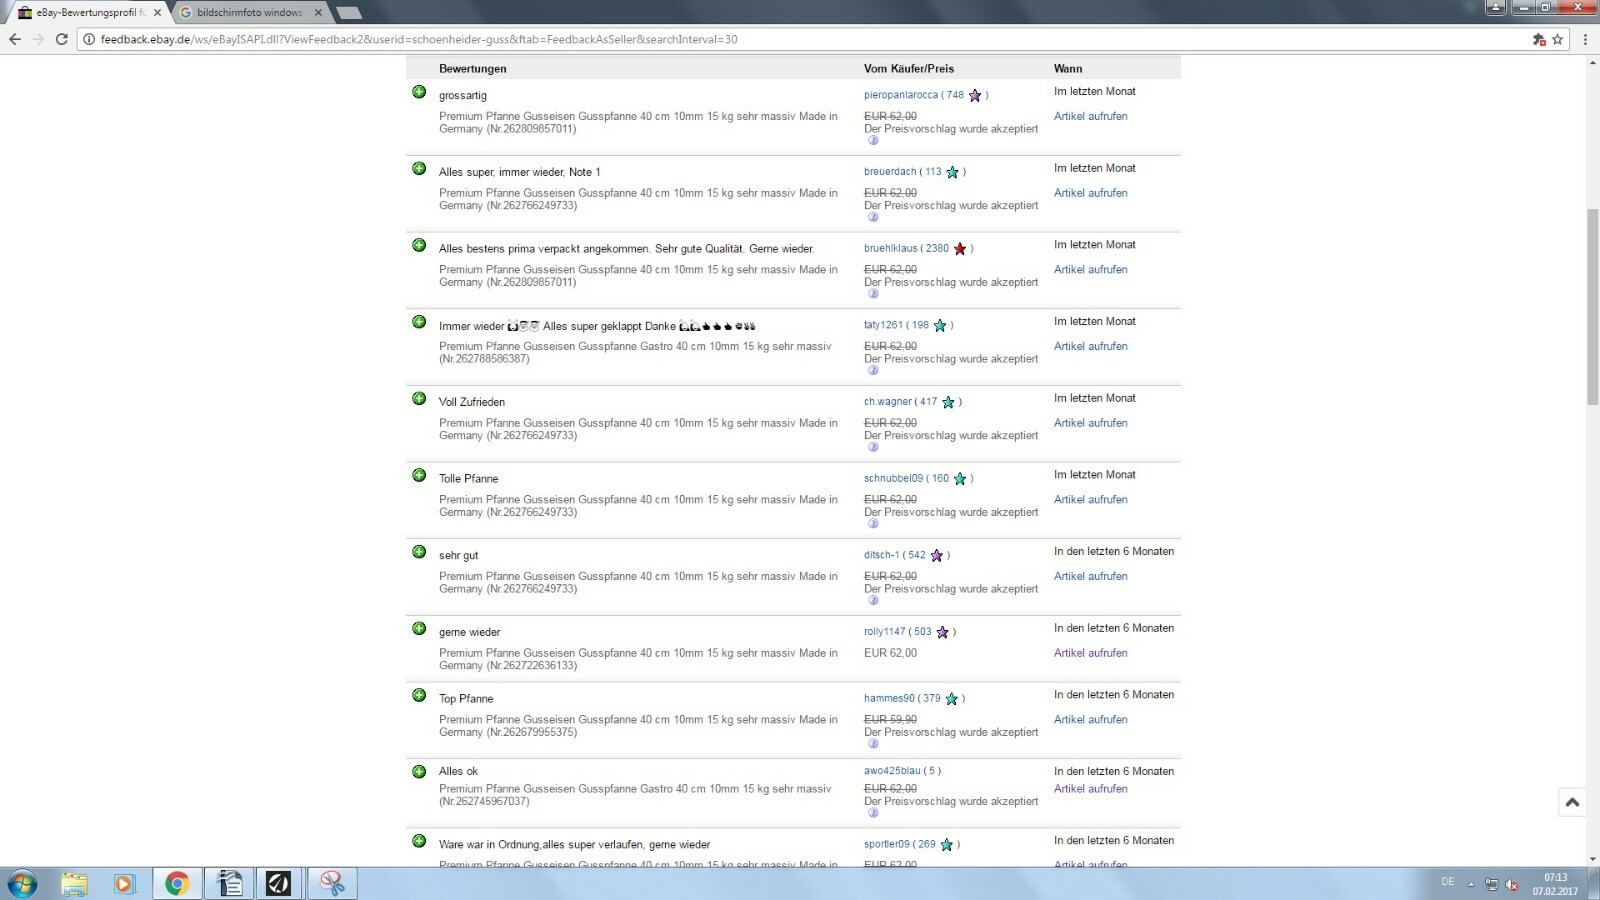Screen dimensions: 1600x900
Task: Click the green plus icon beside 'grossartig'
Action: click(419, 92)
